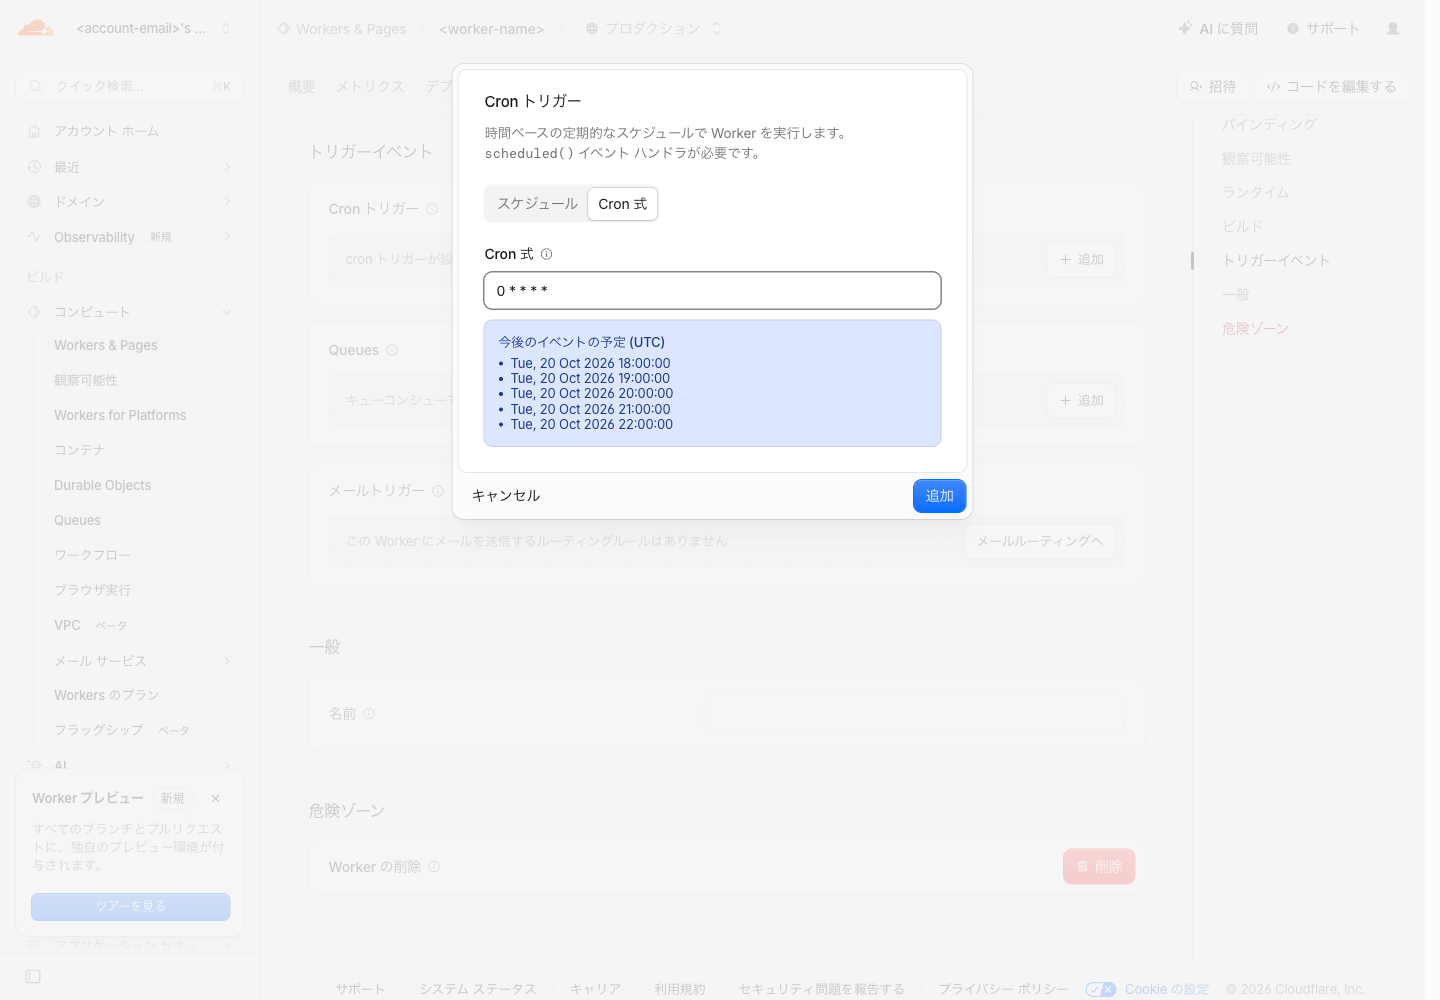1440x1000 pixels.
Task: Click the コンピュート icon in the sidebar
Action: (34, 312)
